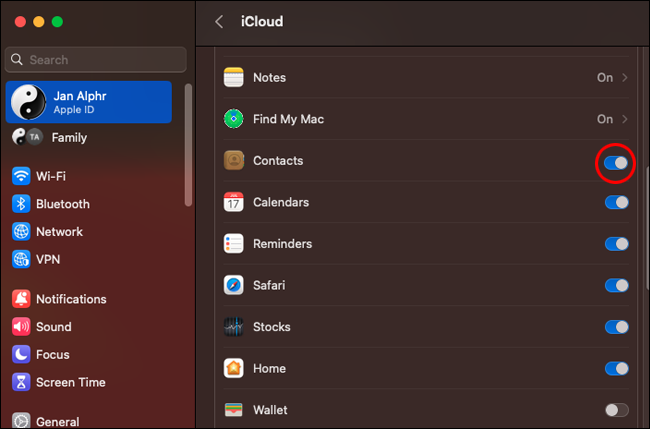Switch off the Home toggle

(x=616, y=368)
